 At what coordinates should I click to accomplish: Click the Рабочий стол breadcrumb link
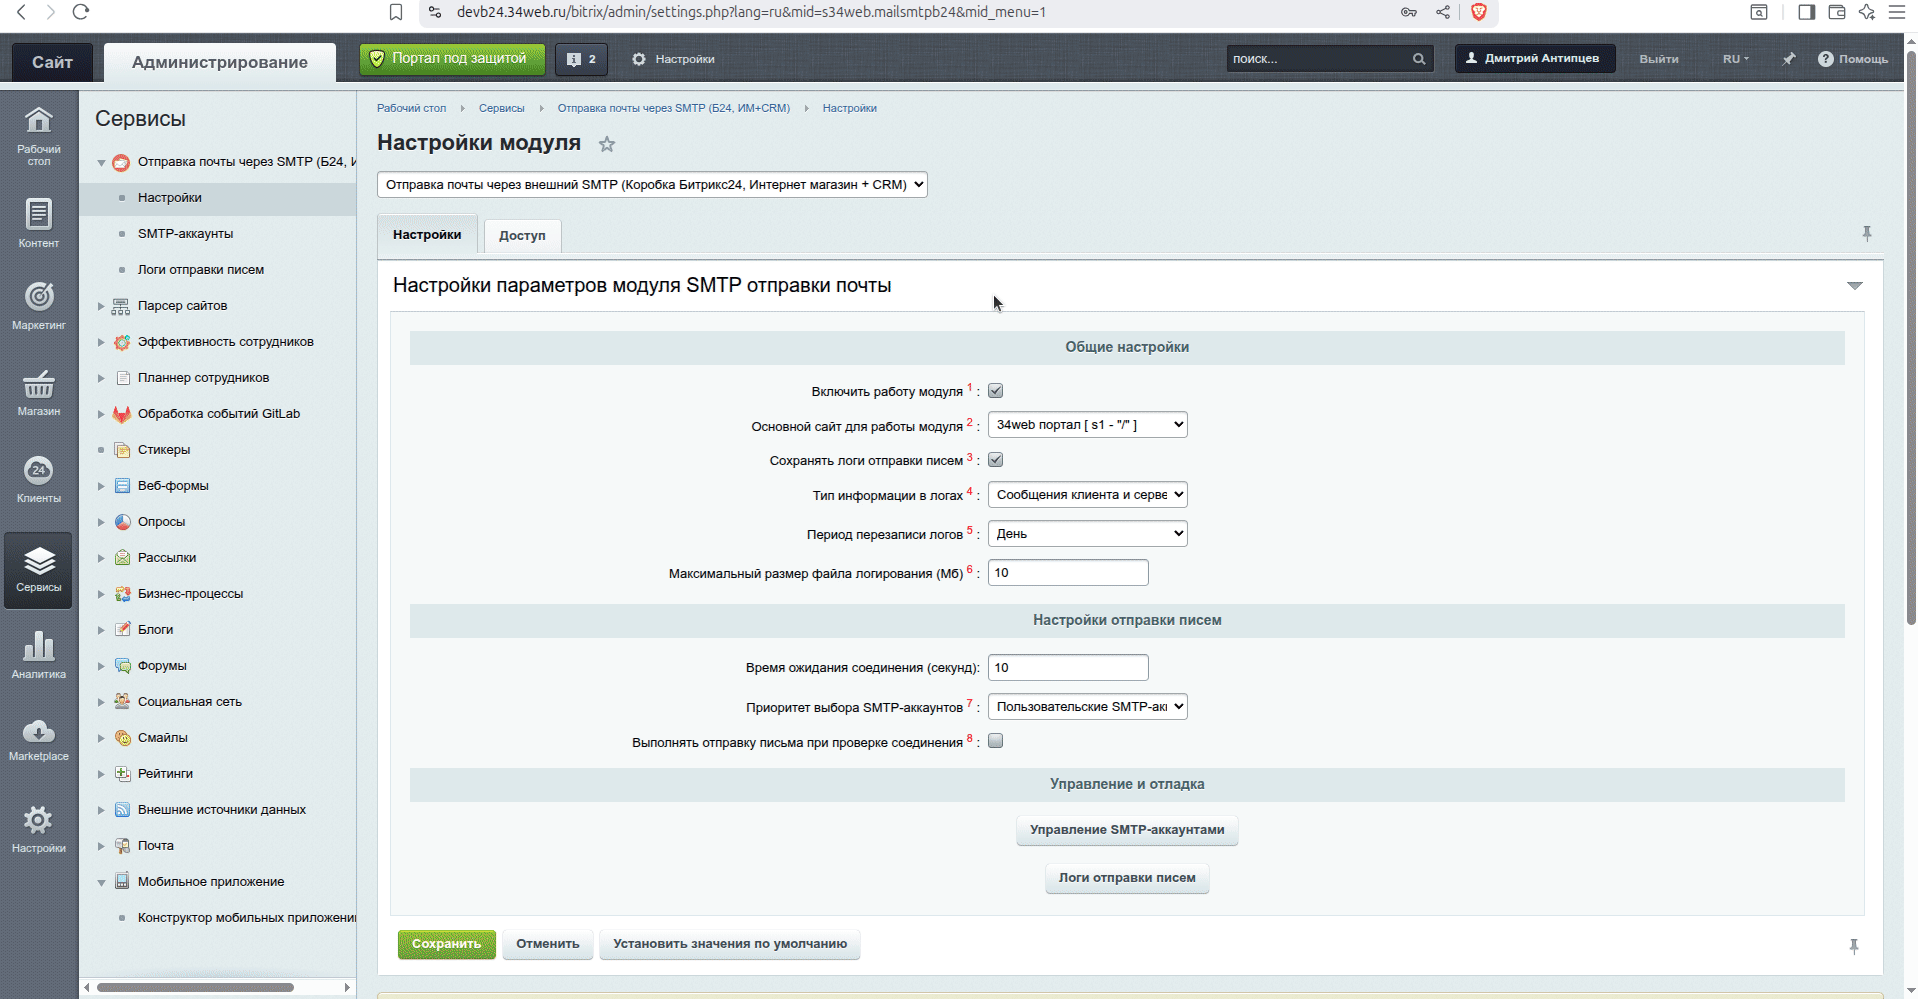click(x=411, y=108)
